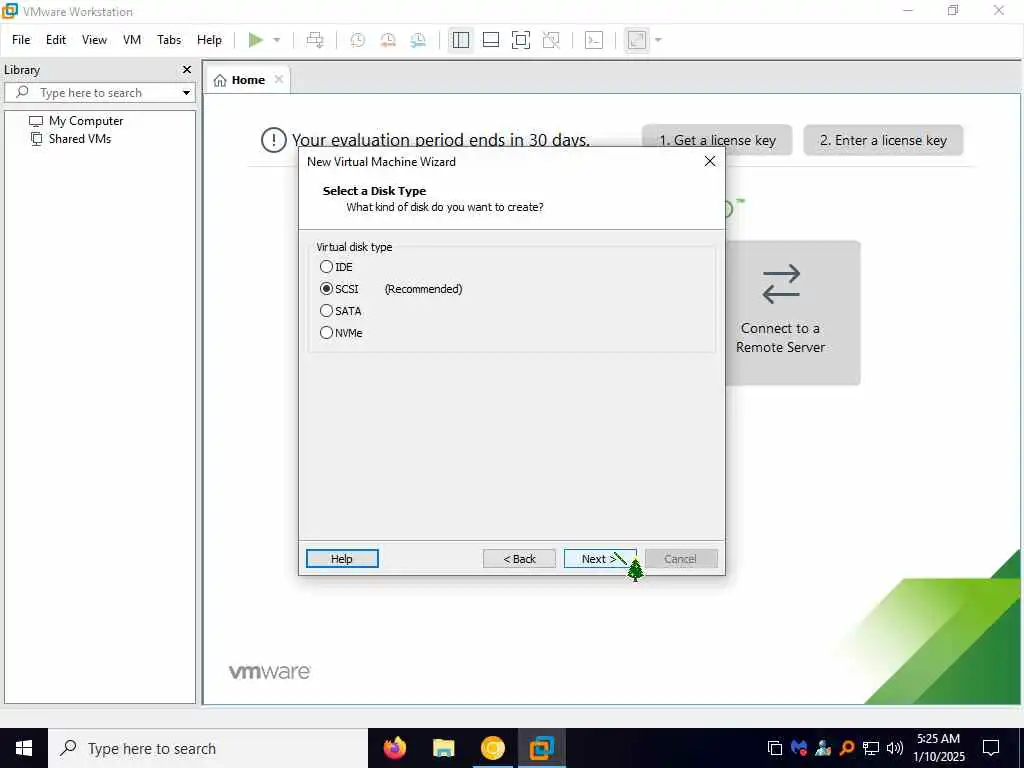The image size is (1024, 768).
Task: Select the IDE disk type radio button
Action: (327, 266)
